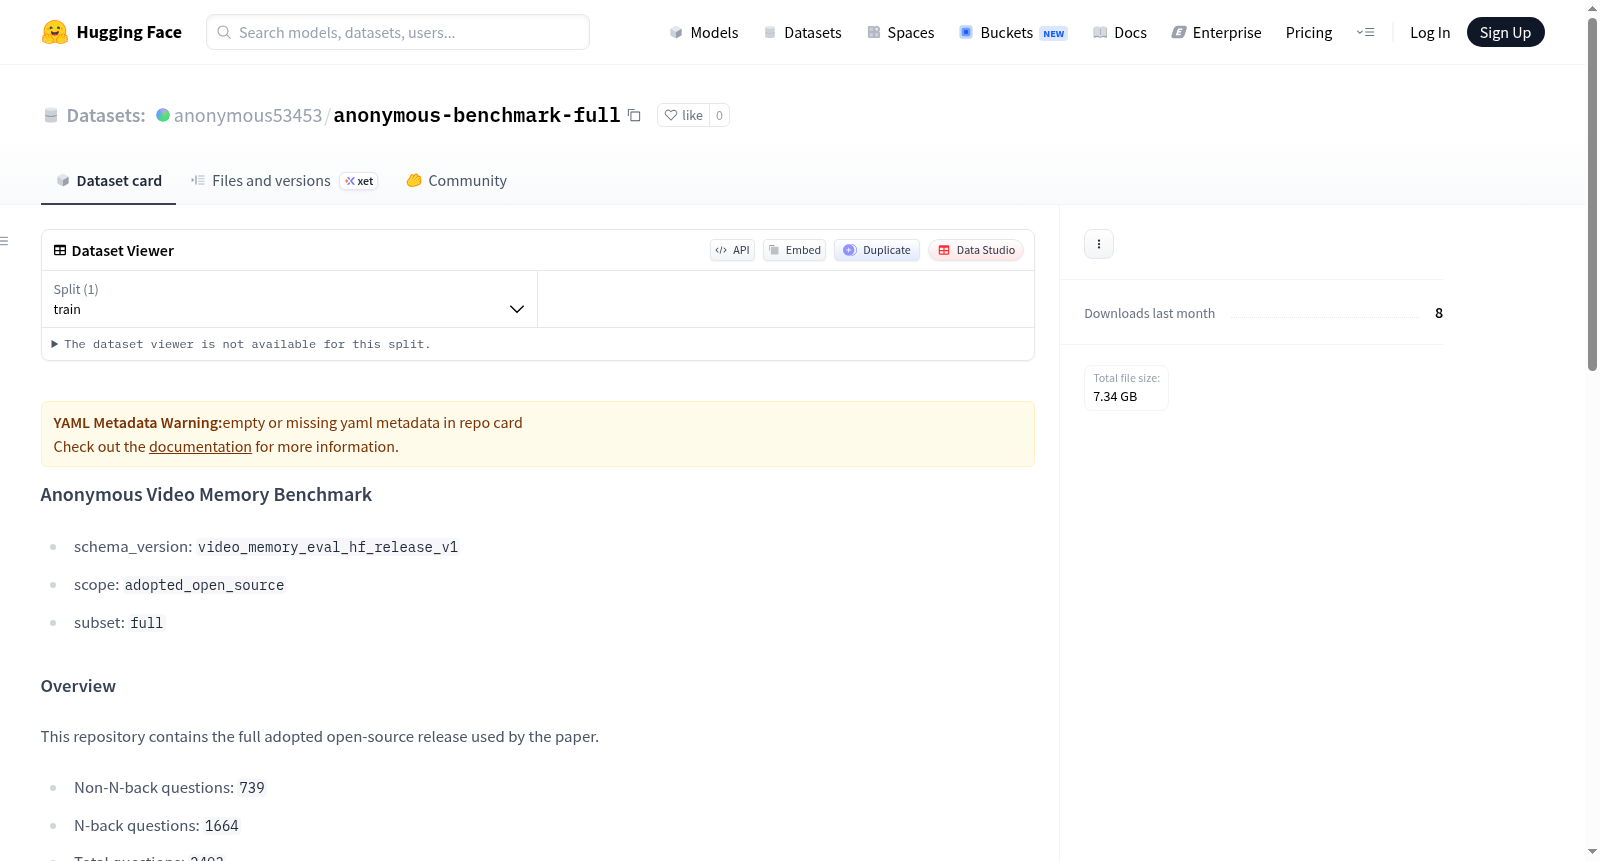Open Docs from the top navigation
Viewport: 1600px width, 861px height.
pos(1119,32)
